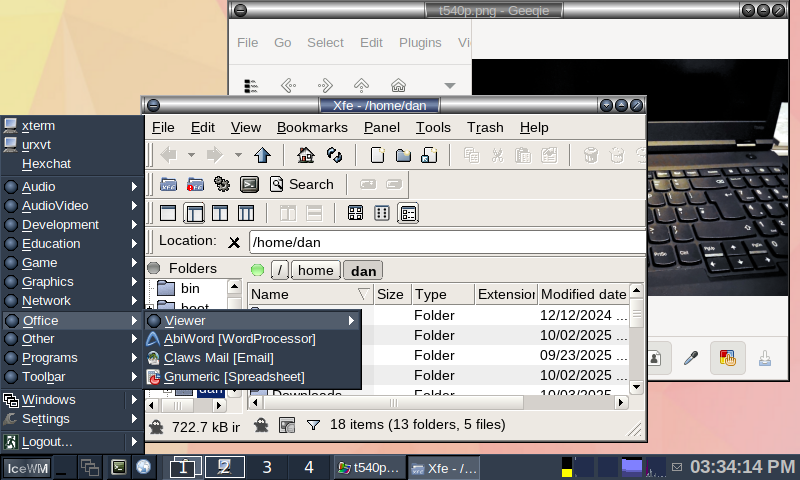Screen dimensions: 800x480
Task: Expand the Viewer submenu
Action: coord(253,320)
